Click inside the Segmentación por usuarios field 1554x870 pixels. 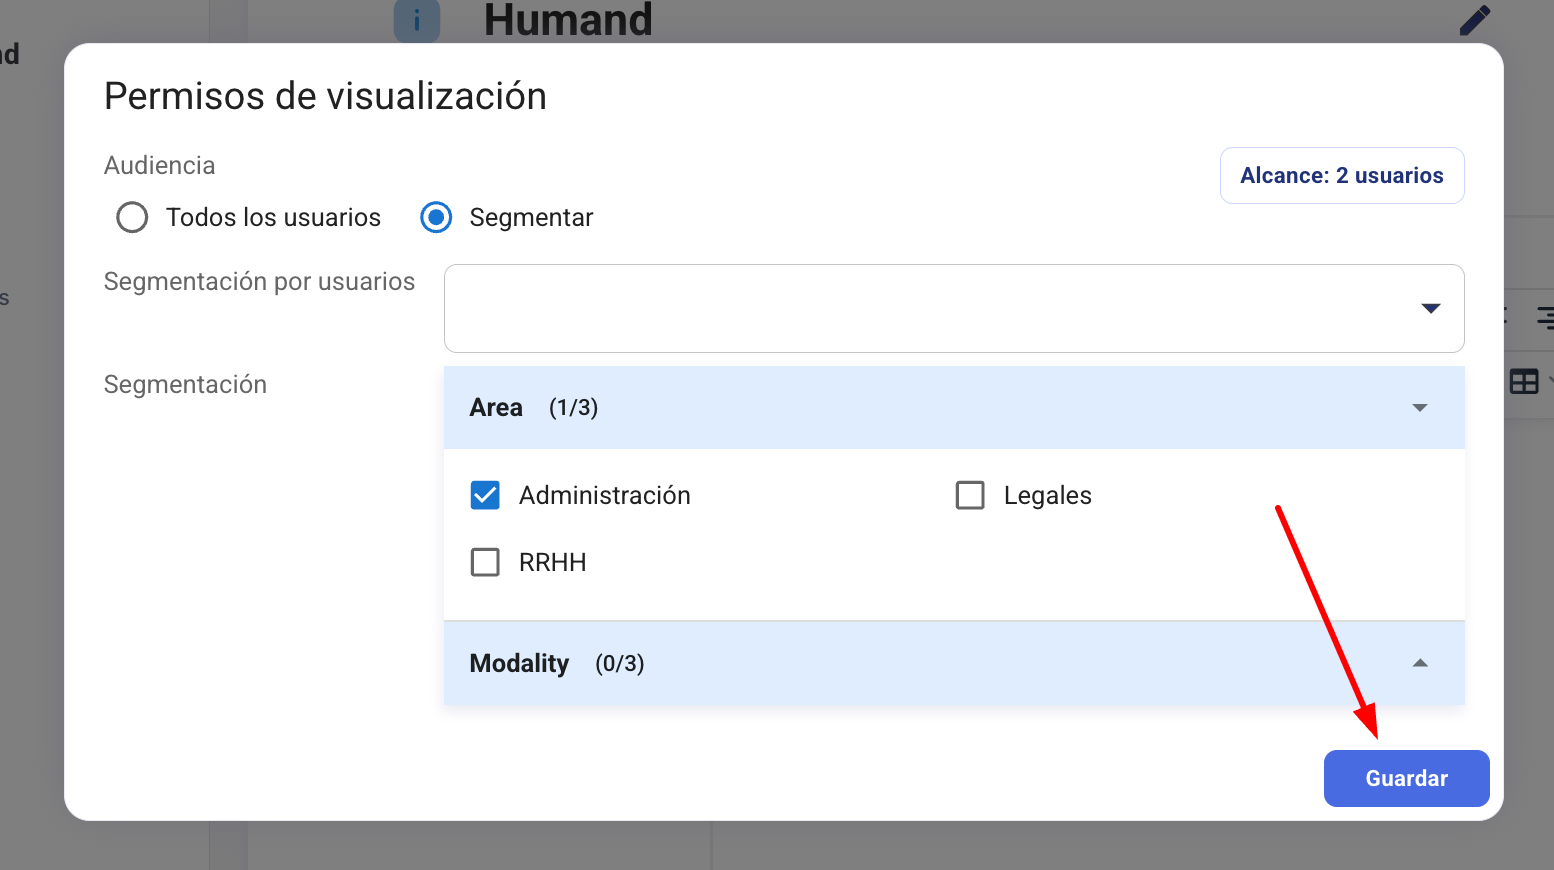920,308
